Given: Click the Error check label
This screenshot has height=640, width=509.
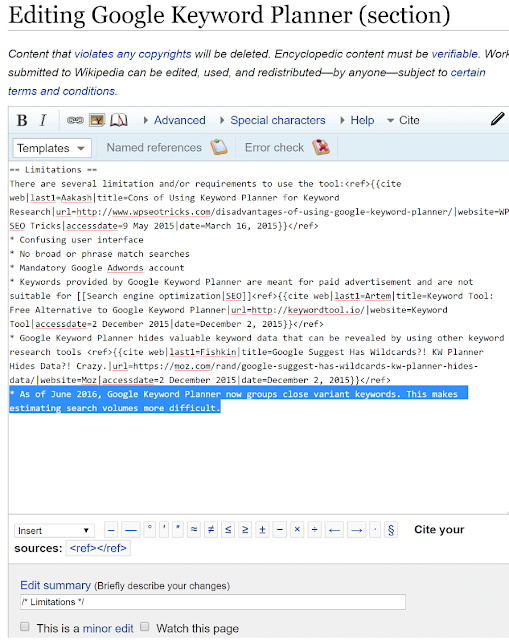Looking at the screenshot, I should (x=274, y=147).
